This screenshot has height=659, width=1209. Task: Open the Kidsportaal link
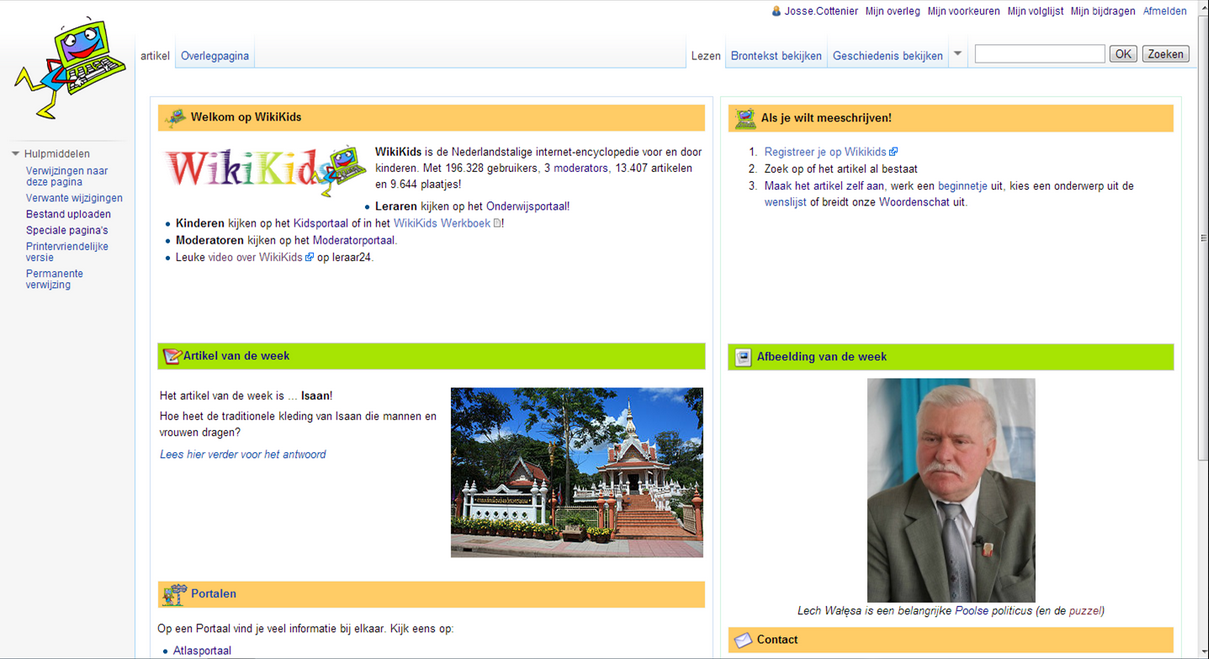(x=321, y=223)
